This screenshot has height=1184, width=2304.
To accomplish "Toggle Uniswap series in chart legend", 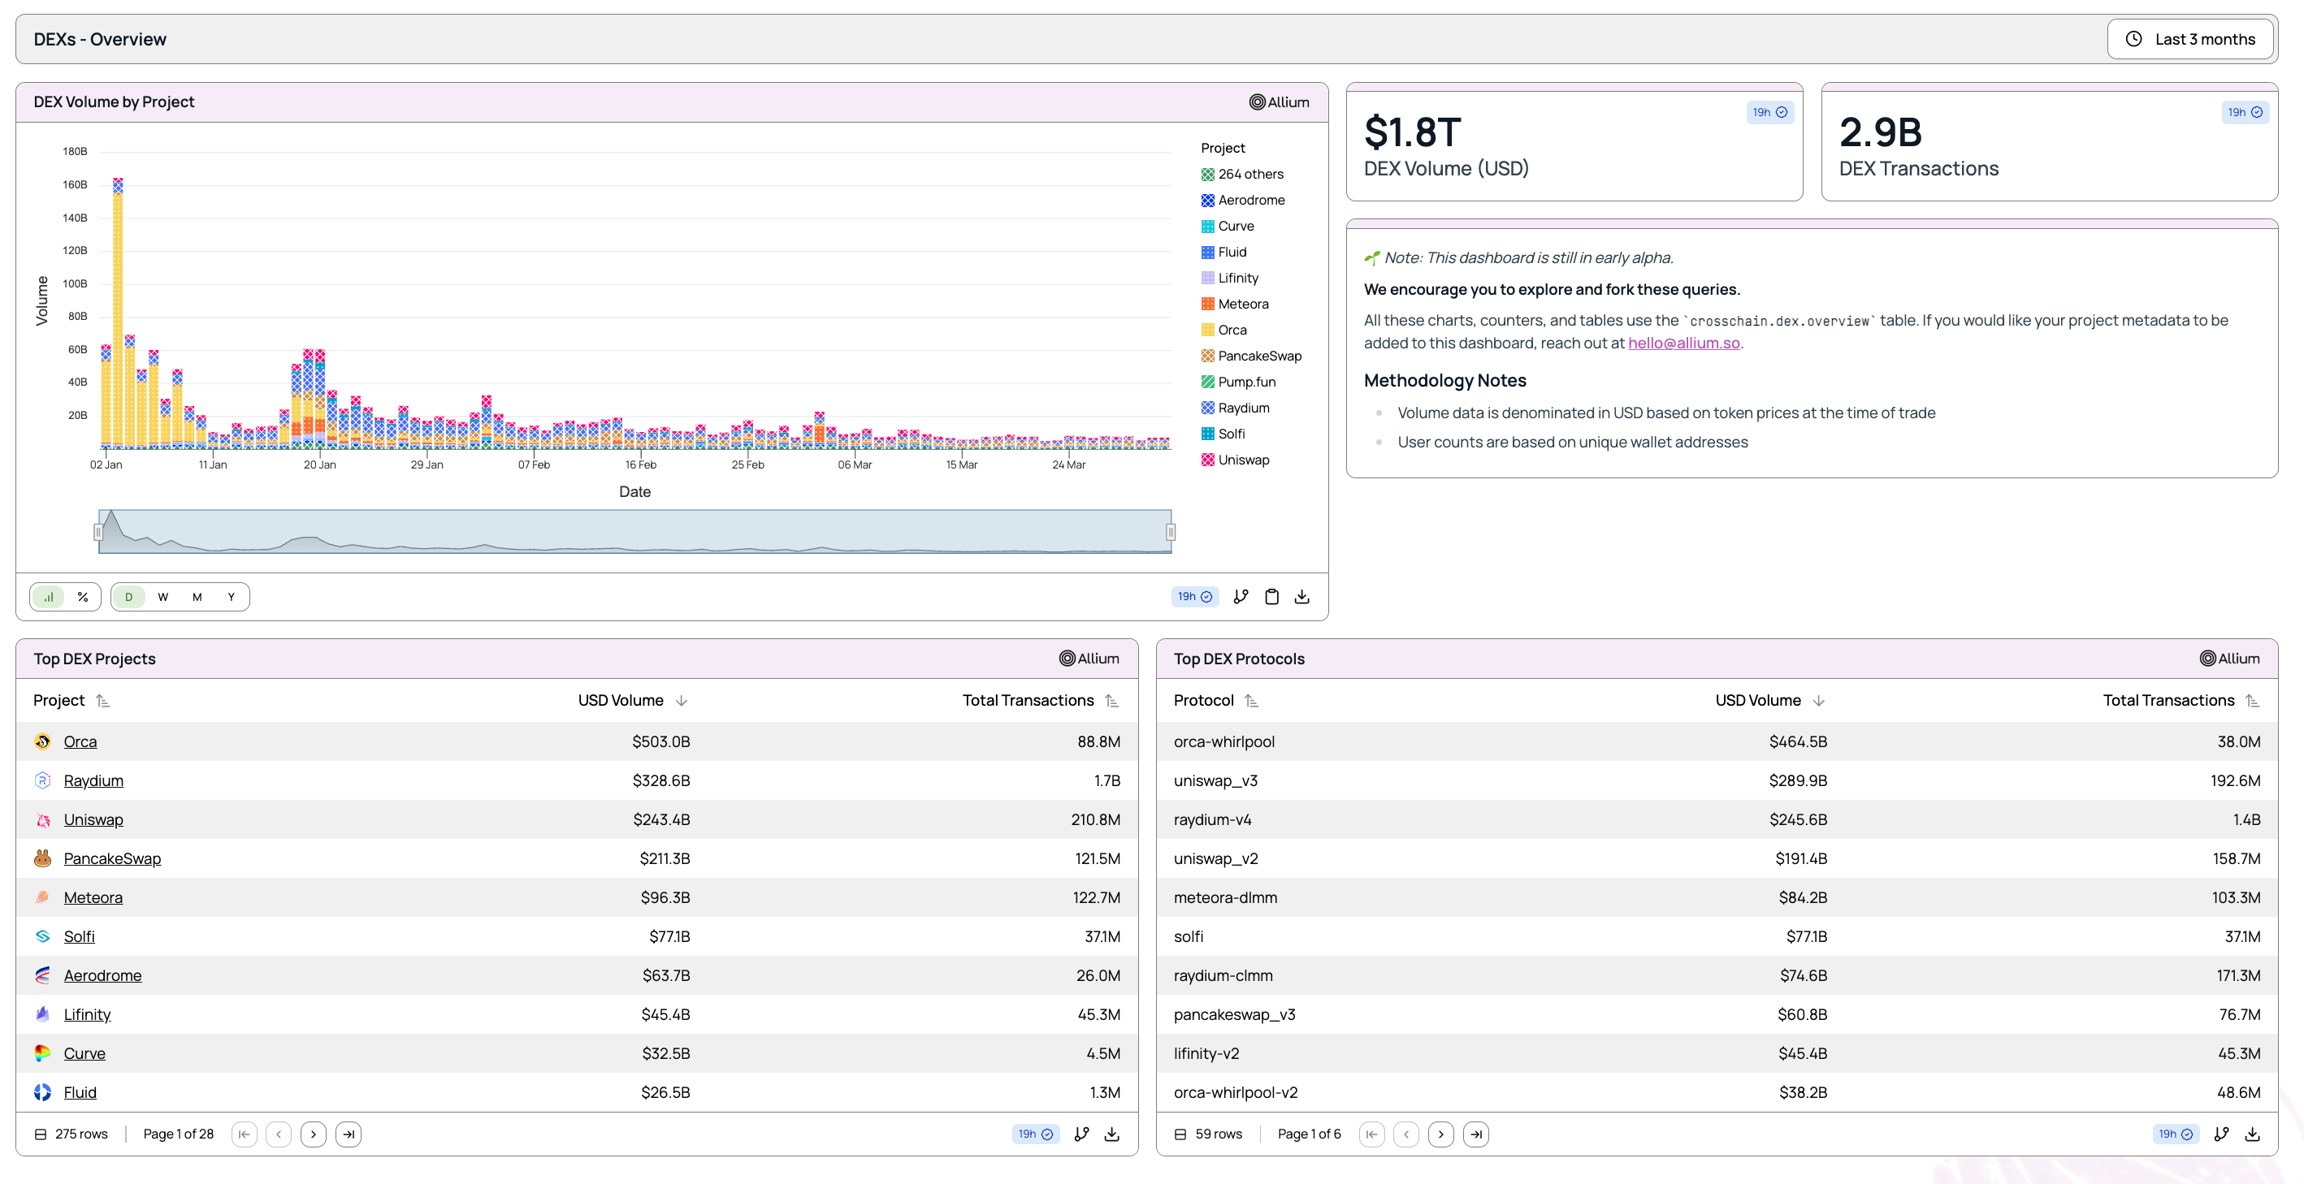I will click(x=1235, y=460).
